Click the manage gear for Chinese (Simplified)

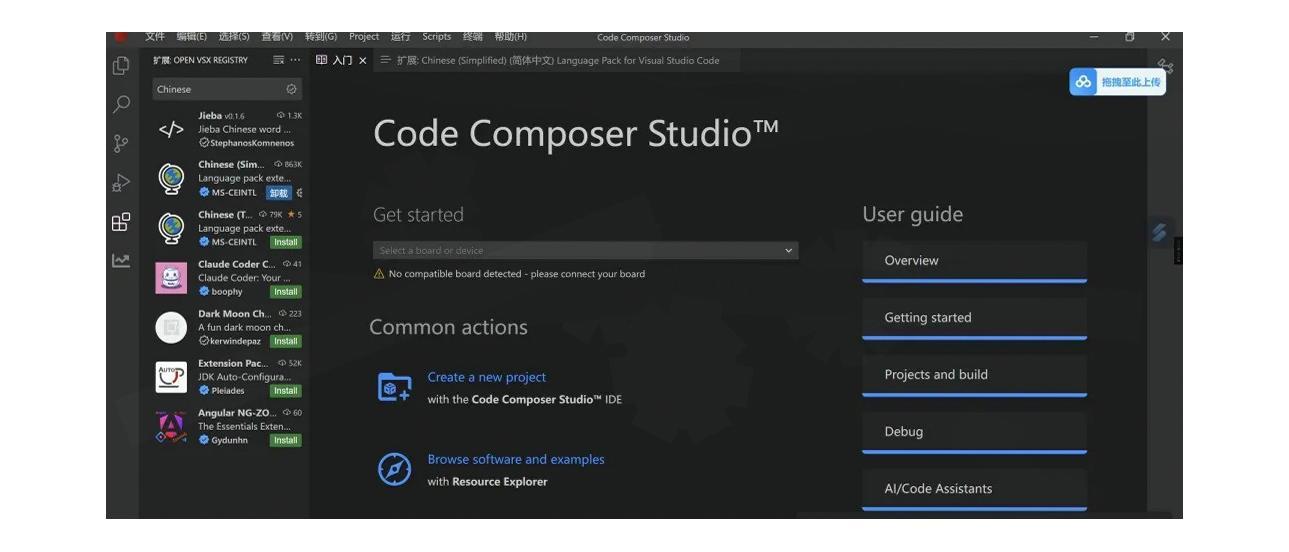pos(299,193)
